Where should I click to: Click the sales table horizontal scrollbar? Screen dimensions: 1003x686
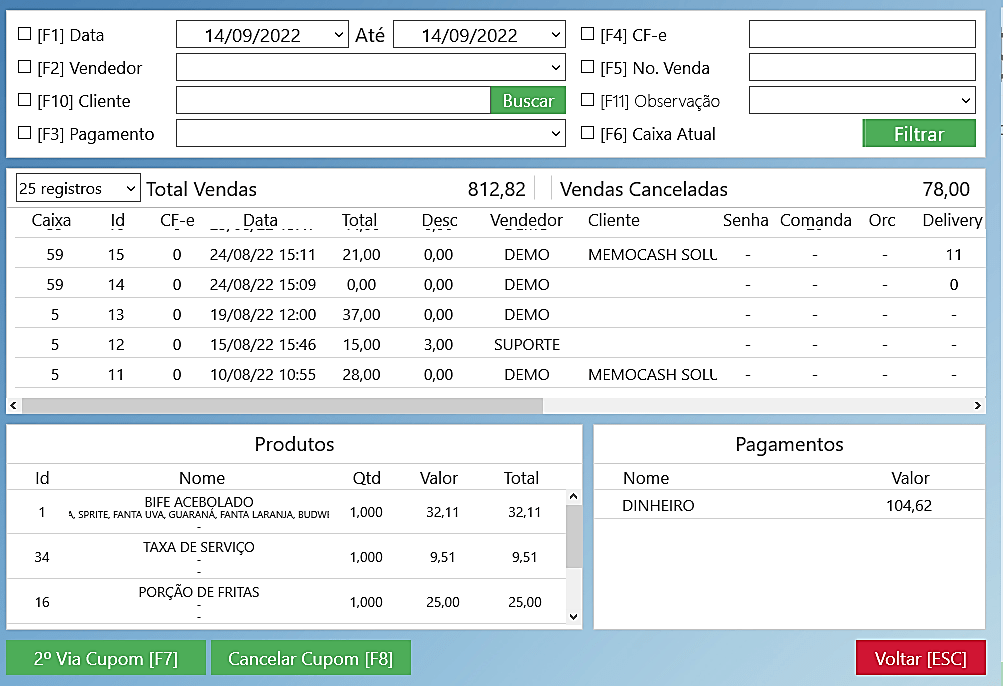coord(281,406)
